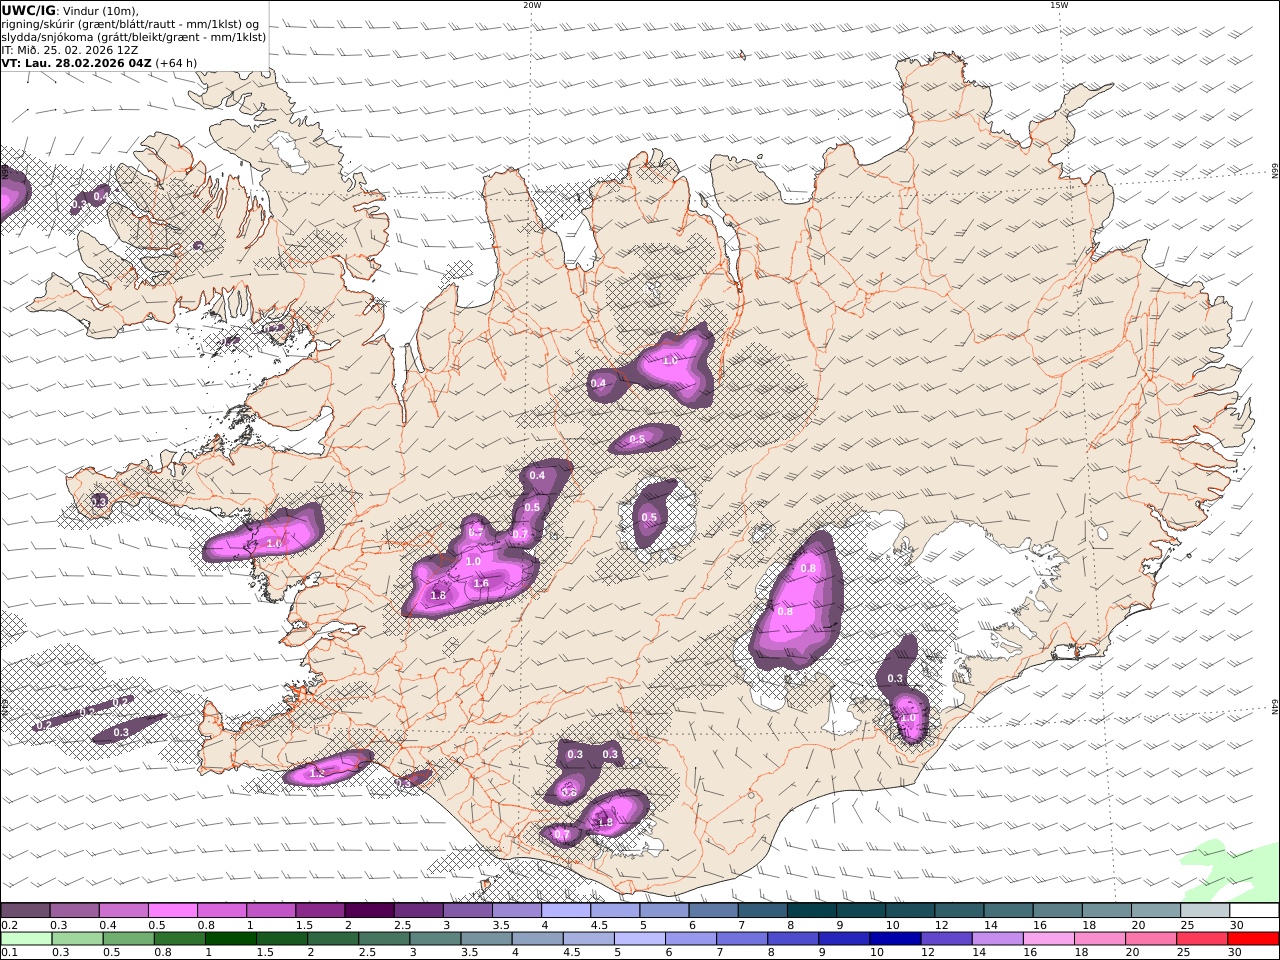Select the 14 light purple rain swatch
This screenshot has height=960, width=1280.
pyautogui.click(x=996, y=939)
